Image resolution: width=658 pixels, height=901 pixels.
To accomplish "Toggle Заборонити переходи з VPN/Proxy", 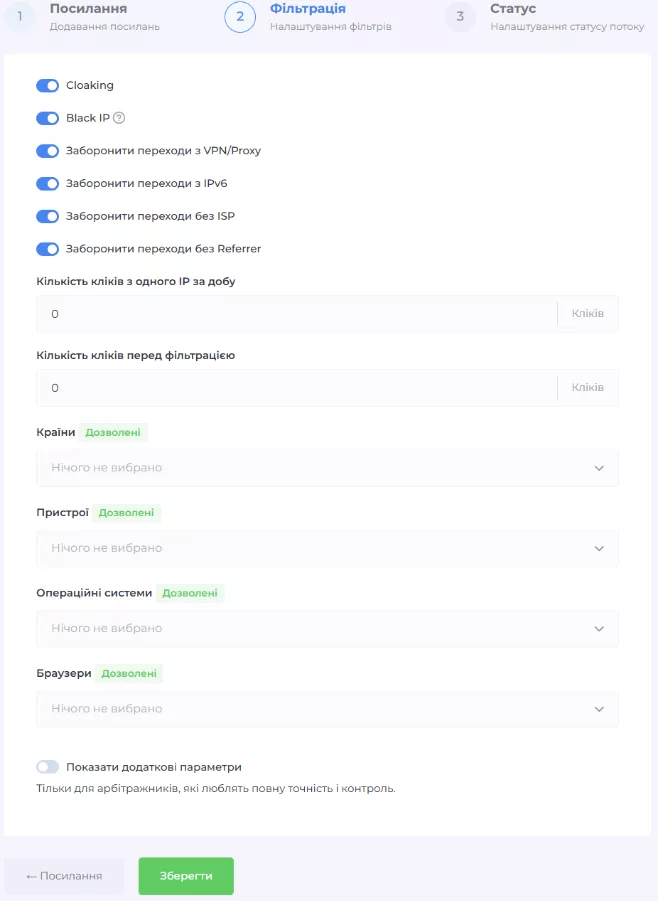I will [x=48, y=151].
